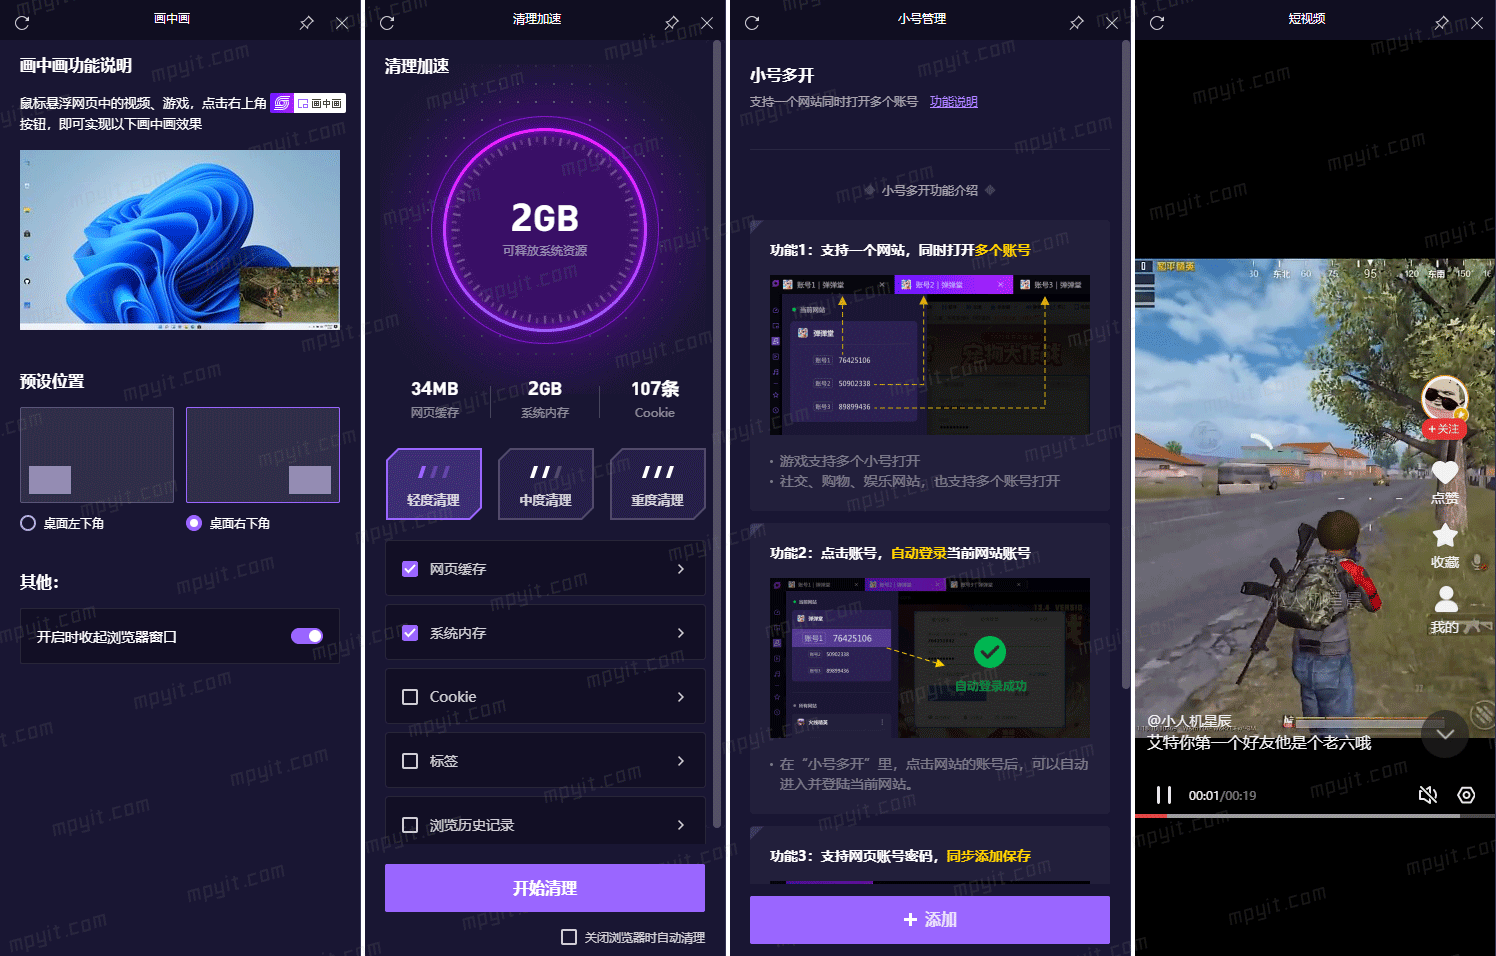Open the 功能说明 link
The width and height of the screenshot is (1496, 956).
click(954, 102)
